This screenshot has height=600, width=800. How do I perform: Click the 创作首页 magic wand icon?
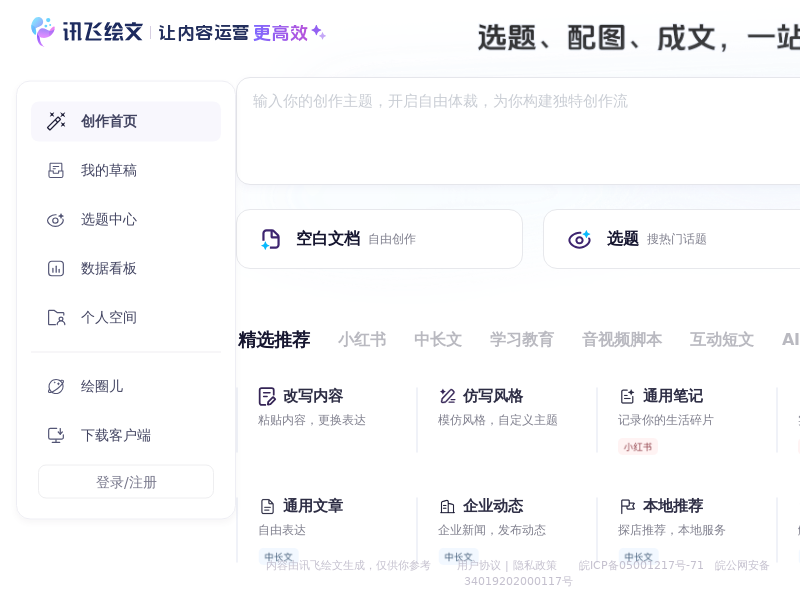click(x=56, y=121)
